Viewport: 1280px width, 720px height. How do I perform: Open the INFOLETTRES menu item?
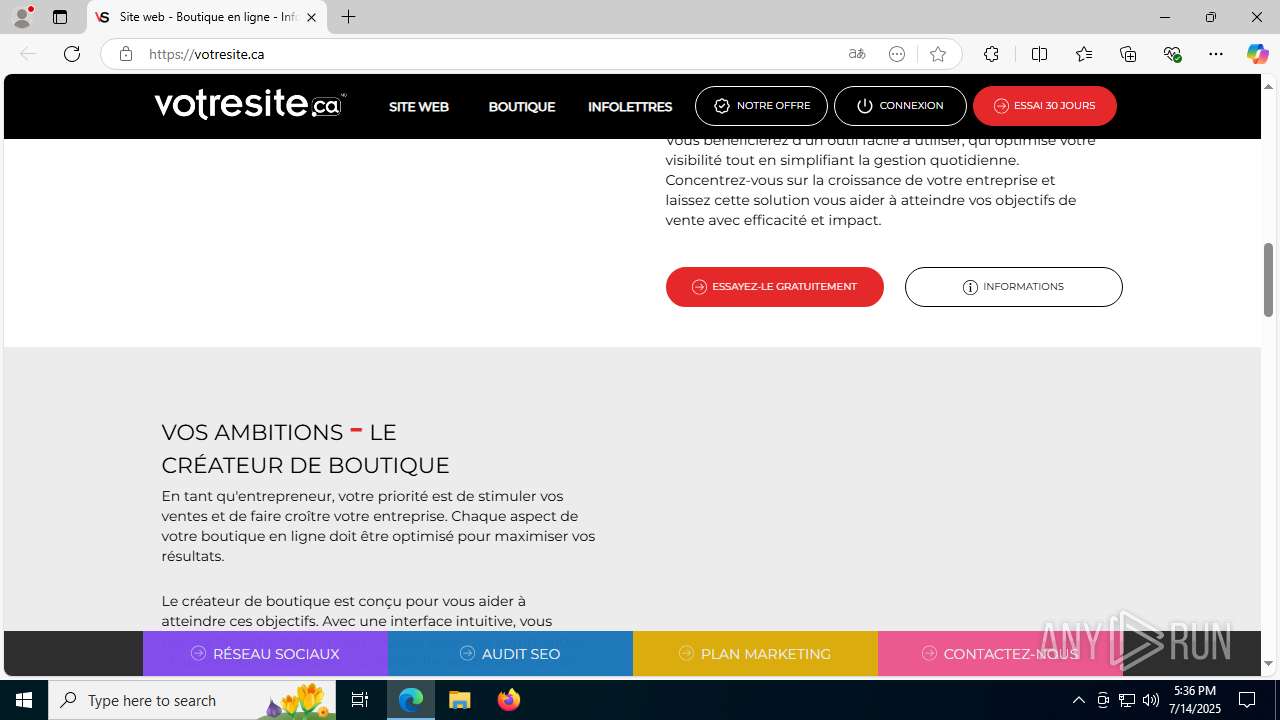tap(630, 106)
